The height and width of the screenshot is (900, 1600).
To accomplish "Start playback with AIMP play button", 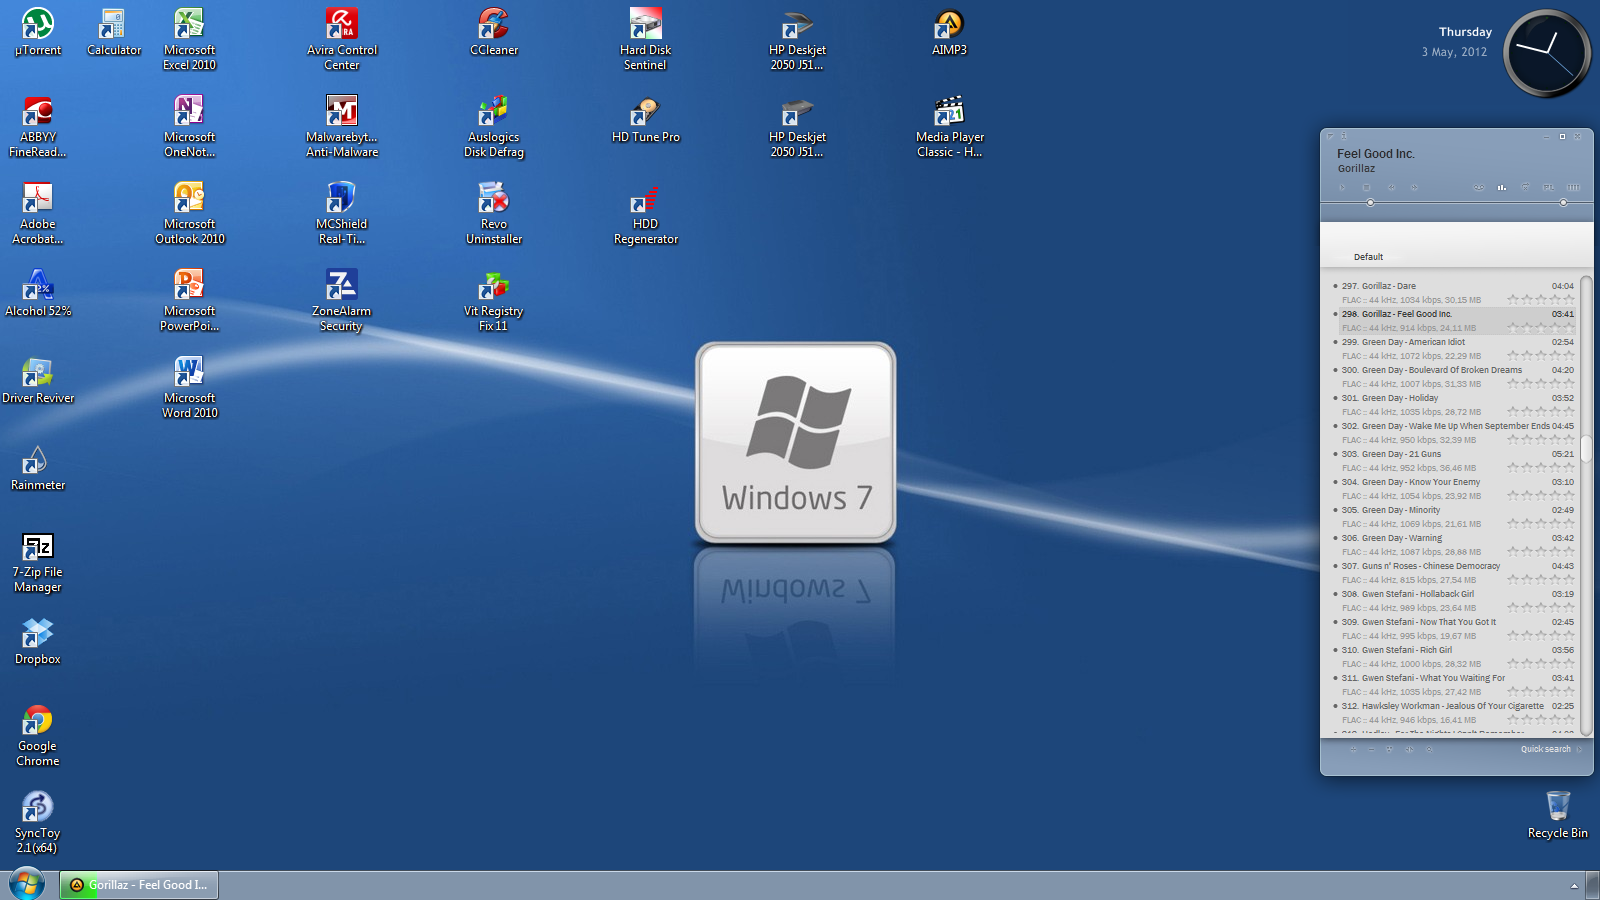I will [x=1342, y=187].
